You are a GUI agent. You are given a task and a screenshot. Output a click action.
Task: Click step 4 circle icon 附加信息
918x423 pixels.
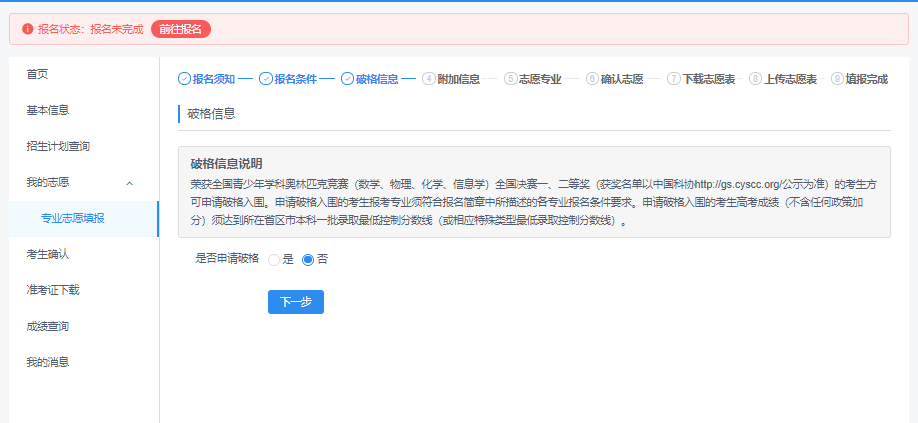(429, 78)
